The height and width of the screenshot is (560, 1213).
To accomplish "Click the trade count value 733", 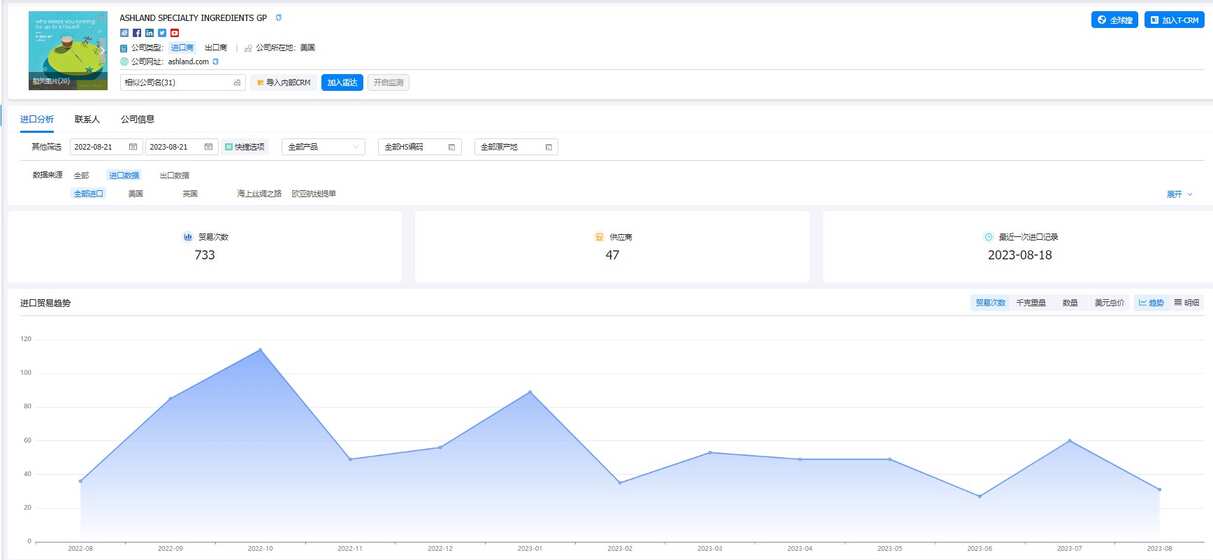I will pyautogui.click(x=205, y=255).
